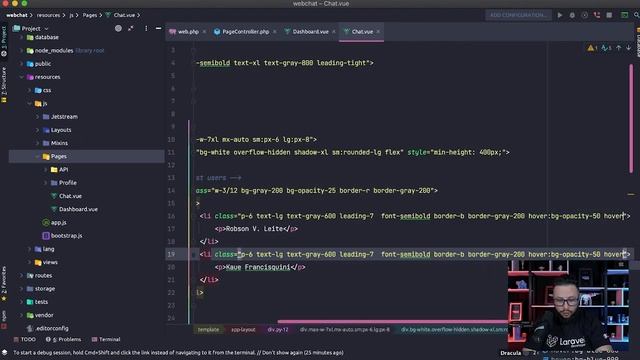Click the Search Everywhere magnifier icon
This screenshot has height=360, width=640.
coord(636,15)
